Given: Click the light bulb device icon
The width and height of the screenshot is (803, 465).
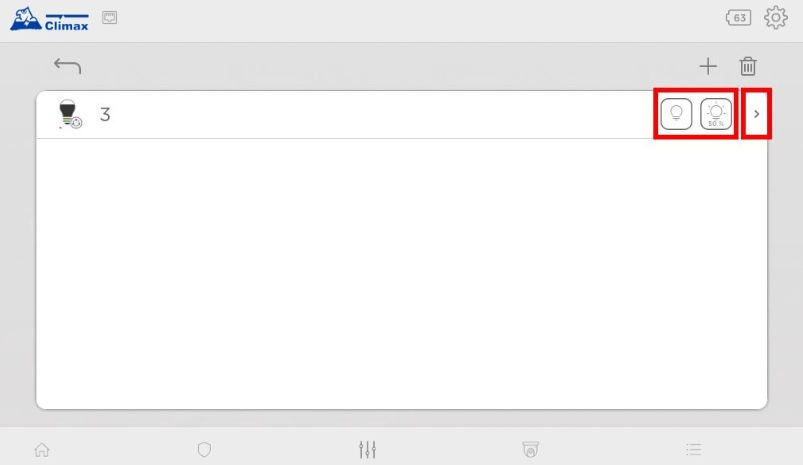Looking at the screenshot, I should tap(69, 115).
